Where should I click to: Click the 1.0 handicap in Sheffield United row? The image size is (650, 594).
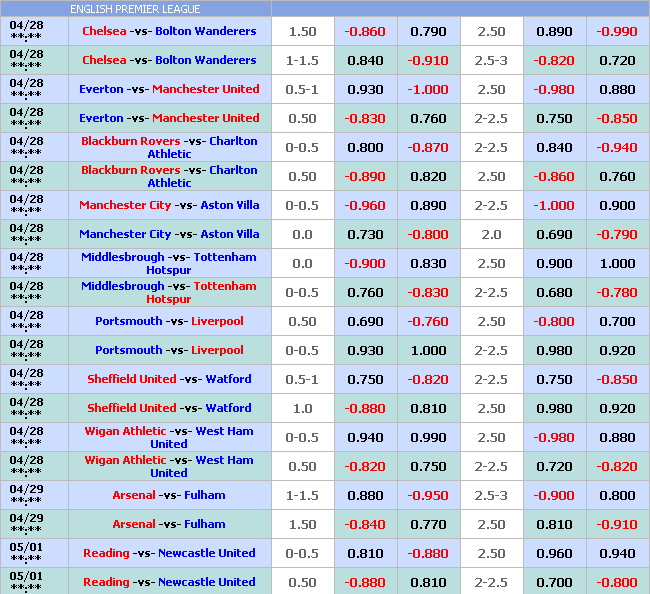tap(302, 409)
